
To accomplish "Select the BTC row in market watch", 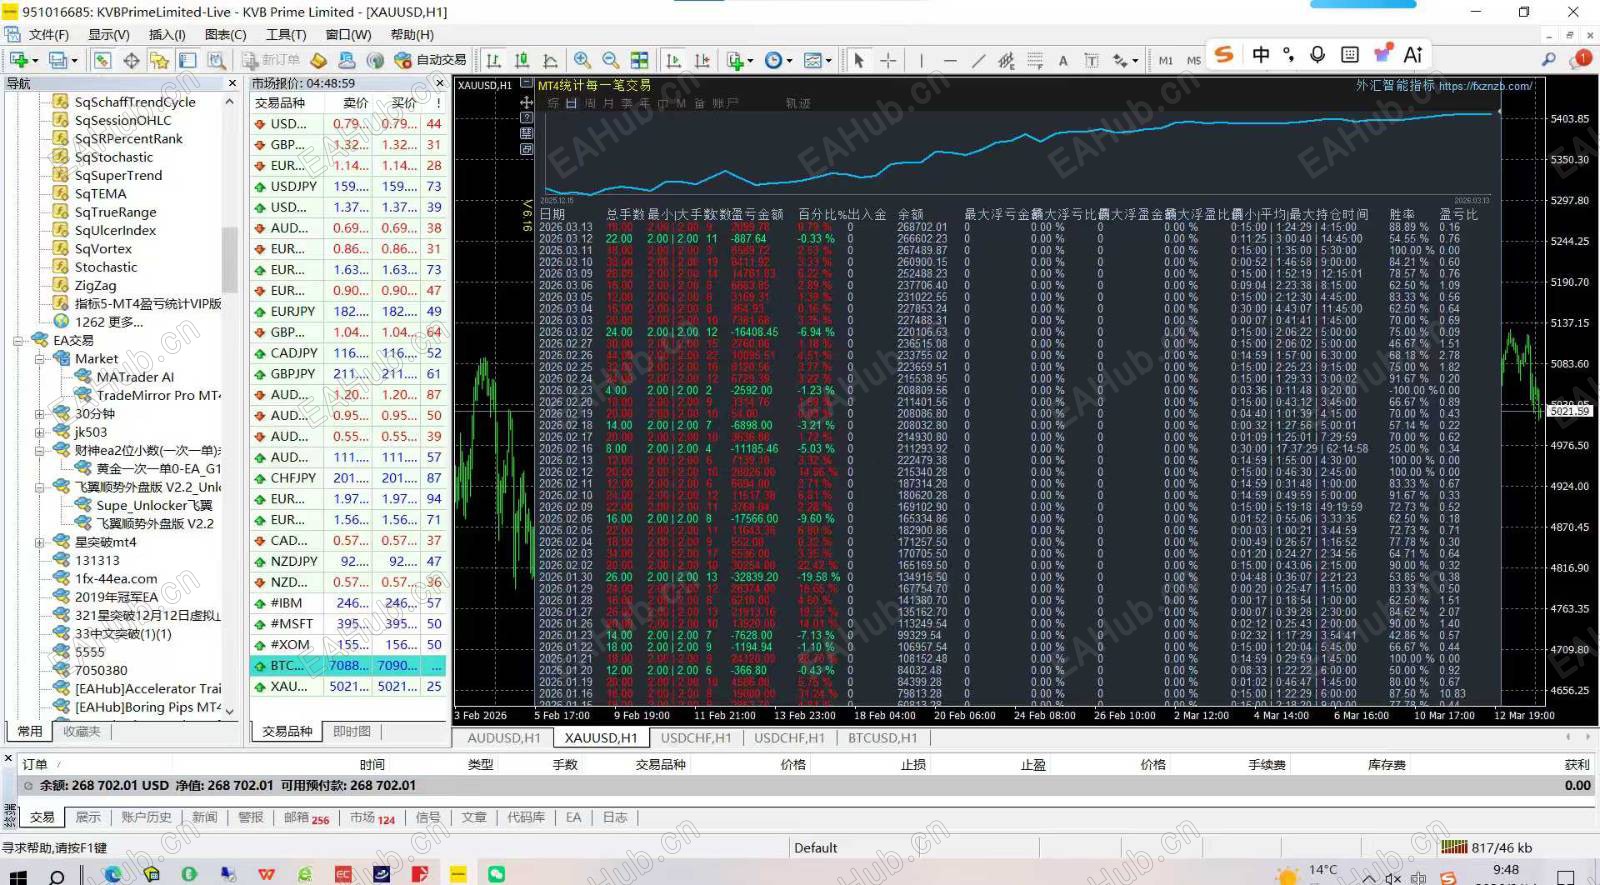I will 347,666.
